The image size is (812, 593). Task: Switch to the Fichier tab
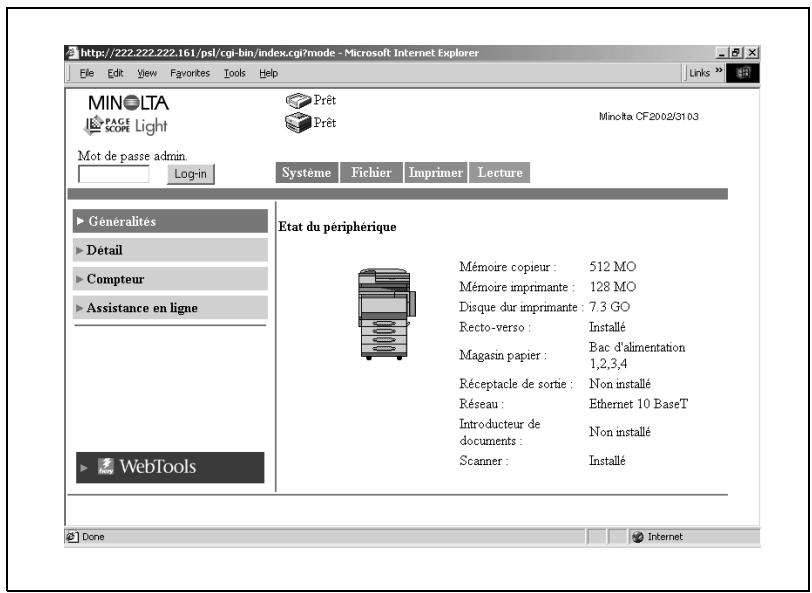tap(371, 172)
